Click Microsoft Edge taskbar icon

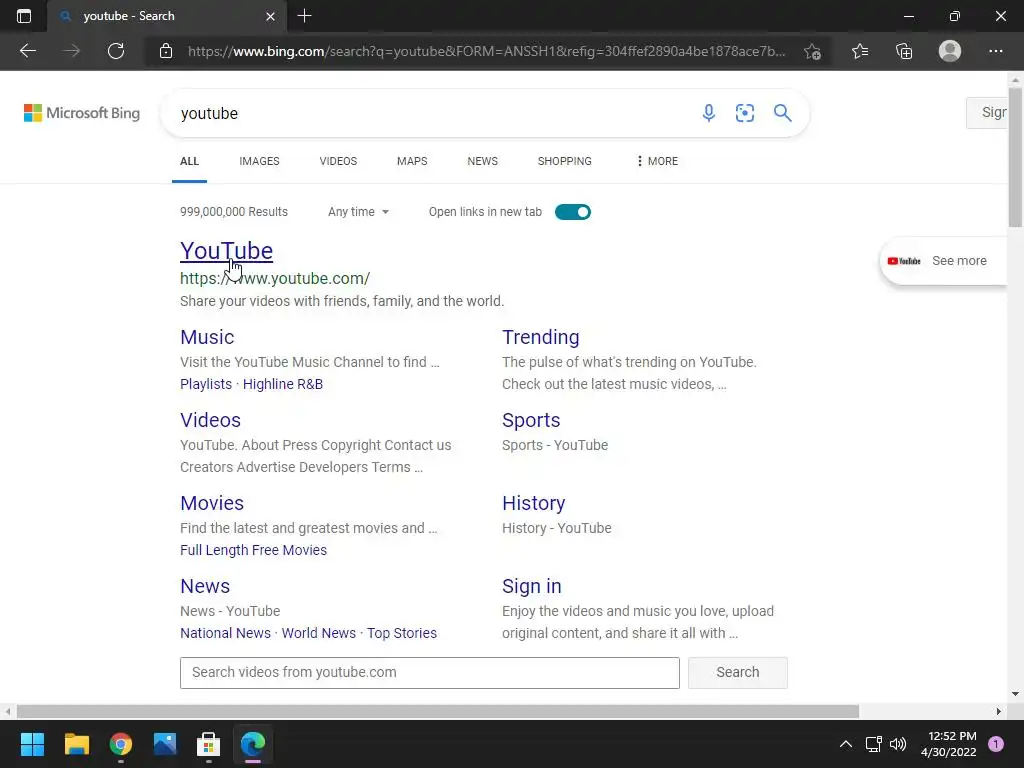(253, 744)
